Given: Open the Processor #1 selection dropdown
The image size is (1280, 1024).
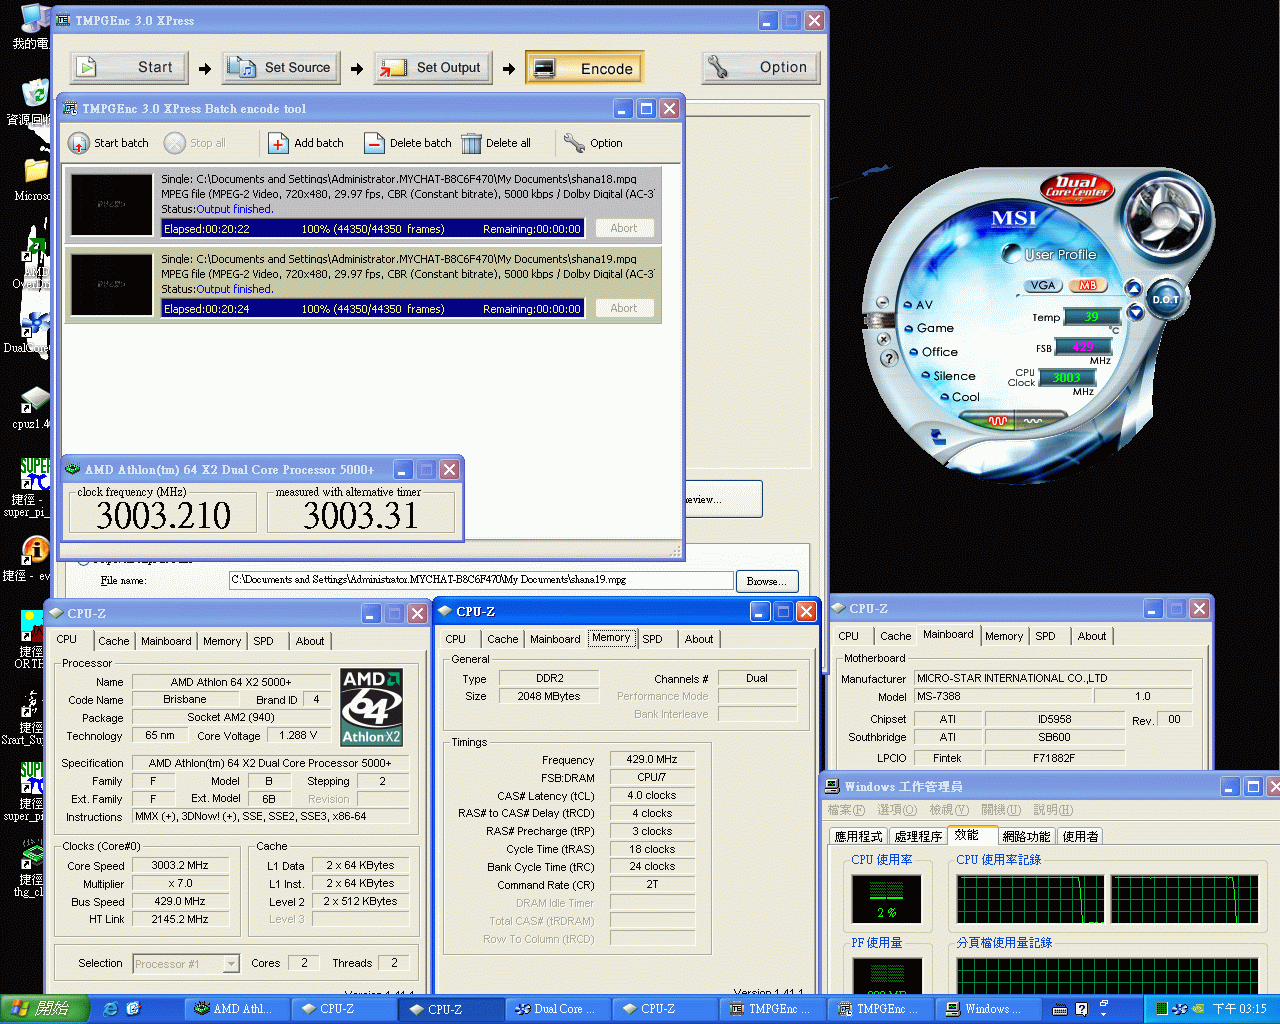Looking at the screenshot, I should [x=231, y=964].
